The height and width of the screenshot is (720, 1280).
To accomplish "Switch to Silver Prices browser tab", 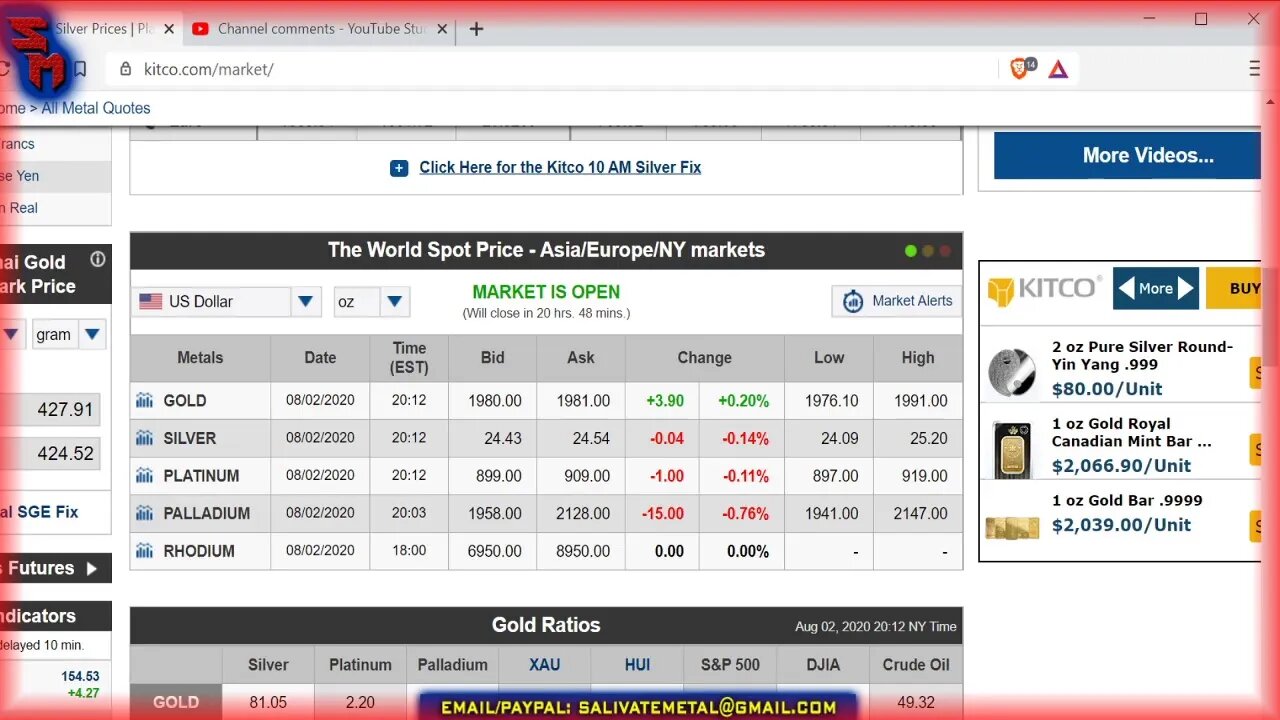I will pos(104,29).
